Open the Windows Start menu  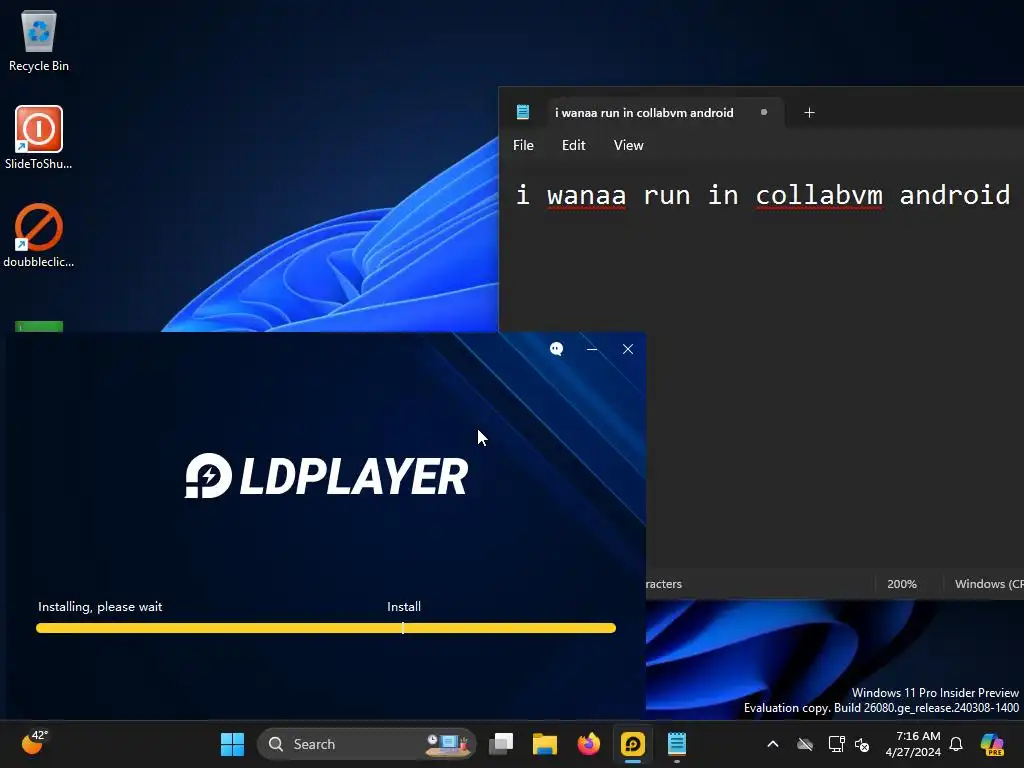pos(232,744)
